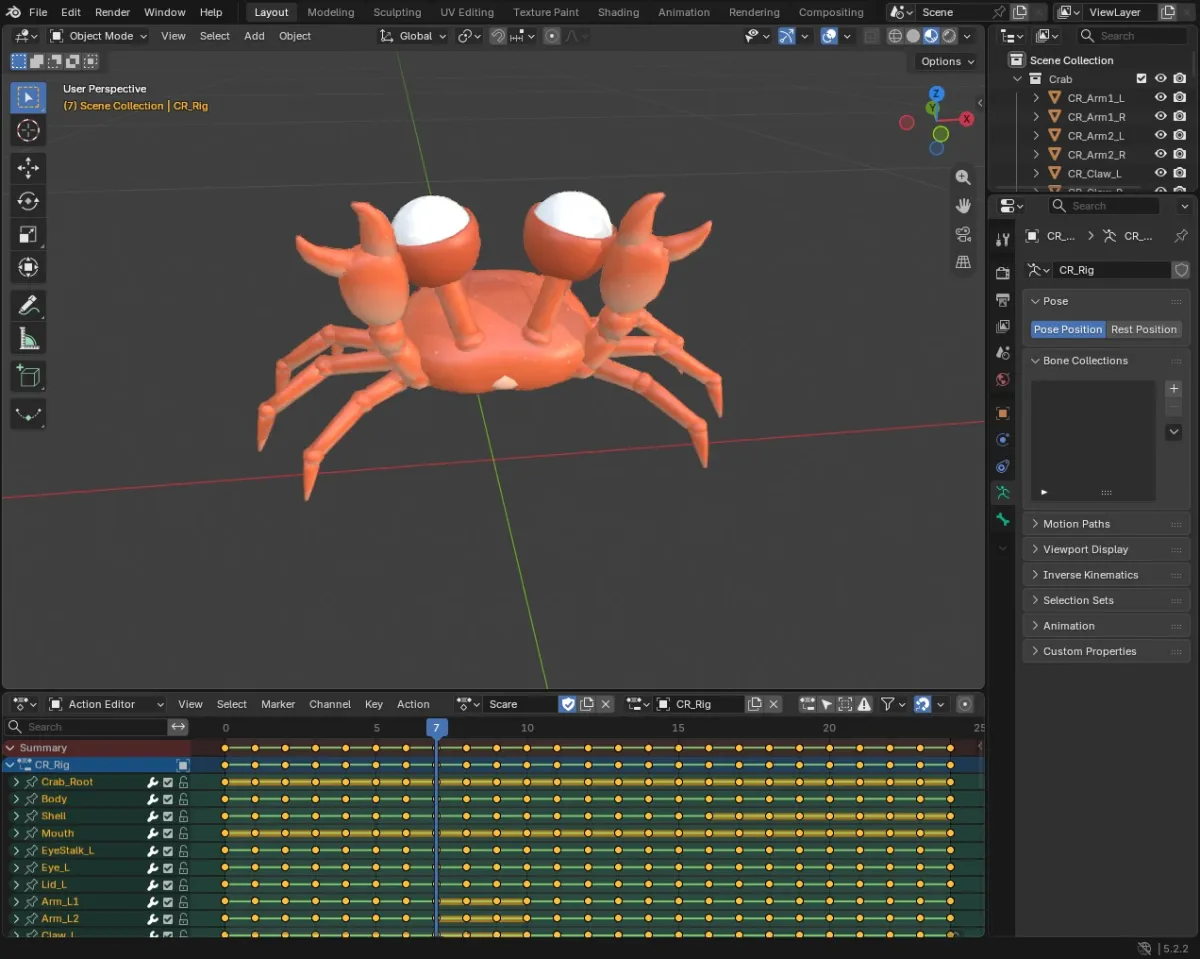Activate the Select Box tool
The image size is (1200, 959).
click(x=28, y=97)
